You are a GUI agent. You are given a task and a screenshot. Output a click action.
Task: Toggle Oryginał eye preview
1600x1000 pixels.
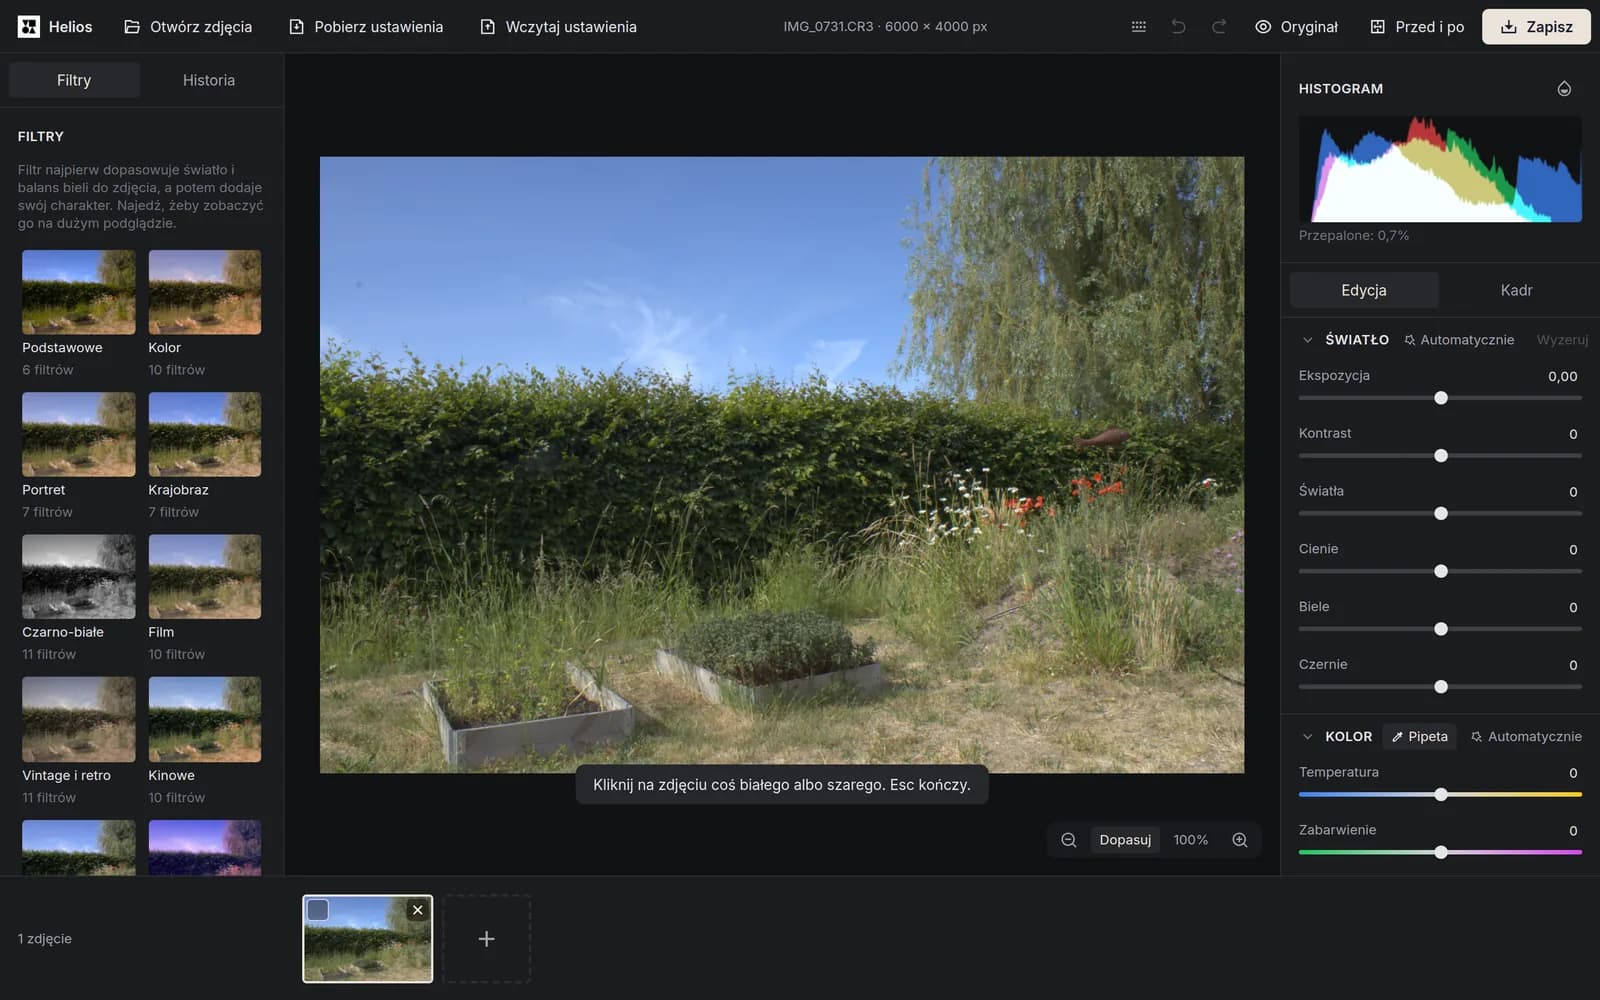coord(1296,27)
